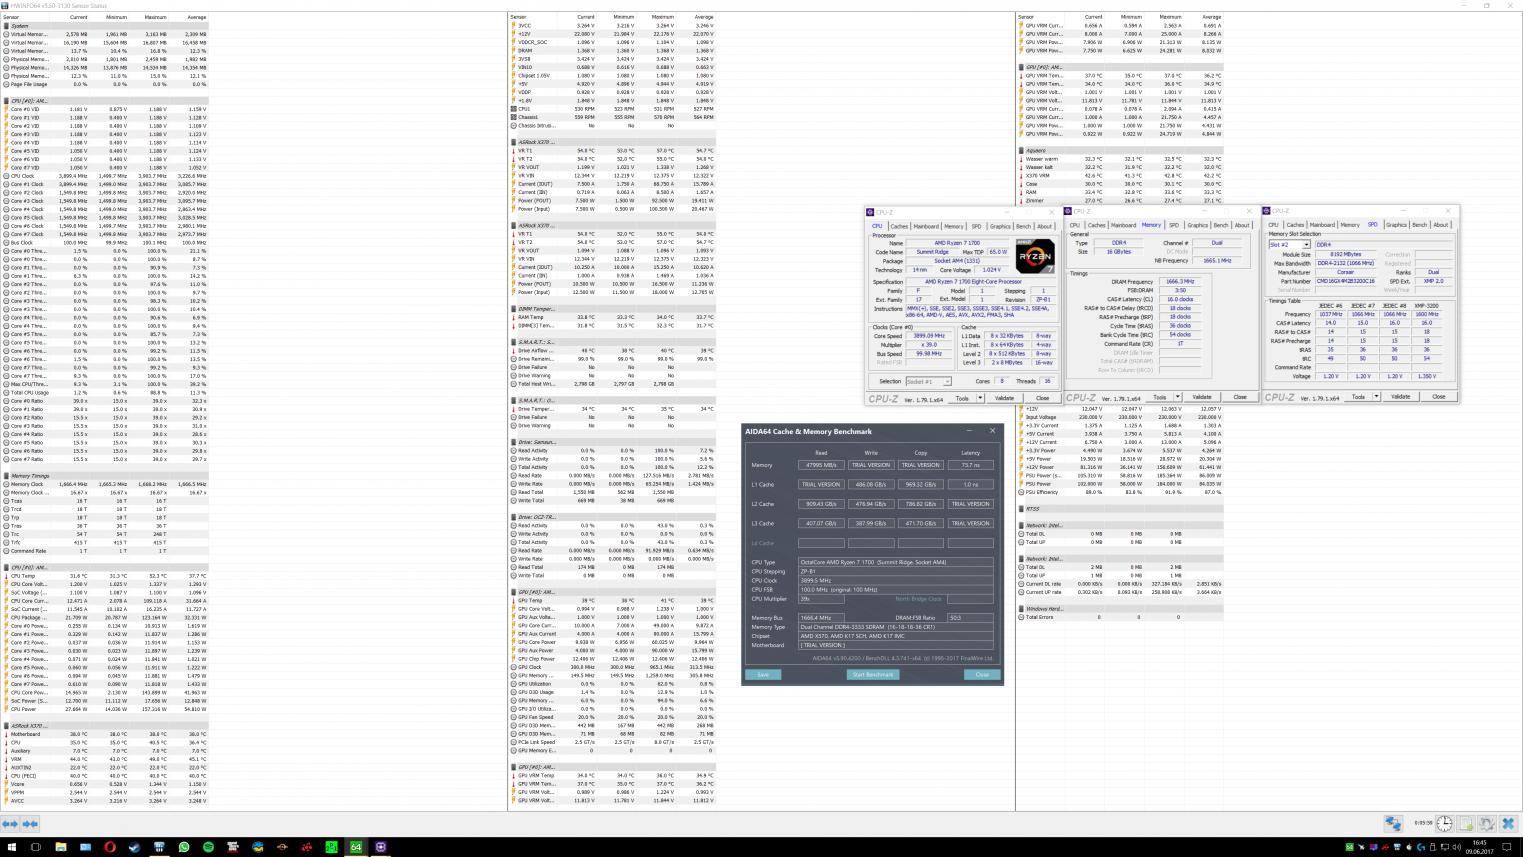Viewport: 1523px width, 857px height.
Task: Switch to purple CPU-Z taskbar icon
Action: 381,846
